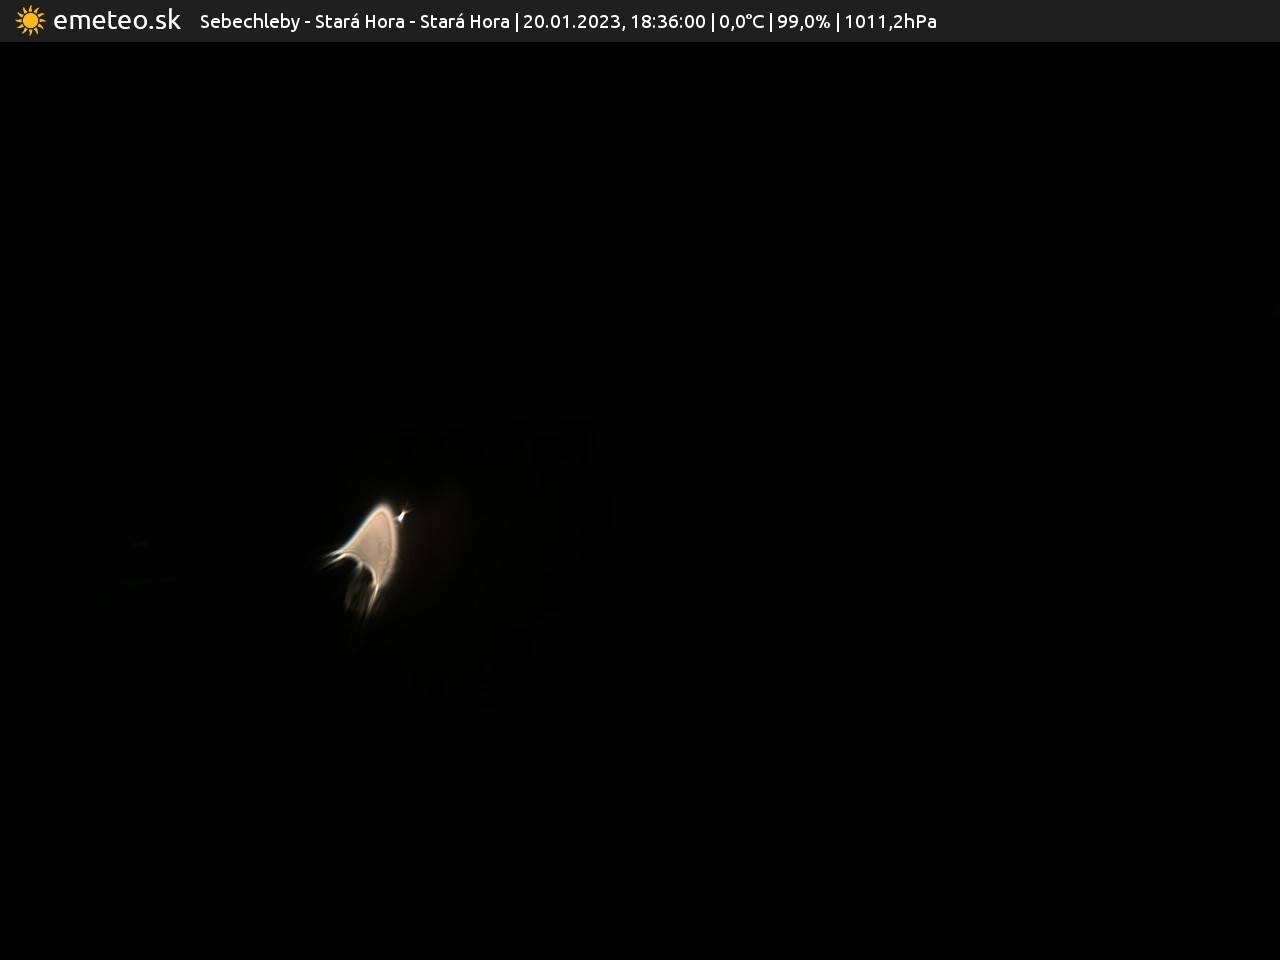1280x960 pixels.
Task: Click the separator bar before the date
Action: 516,22
